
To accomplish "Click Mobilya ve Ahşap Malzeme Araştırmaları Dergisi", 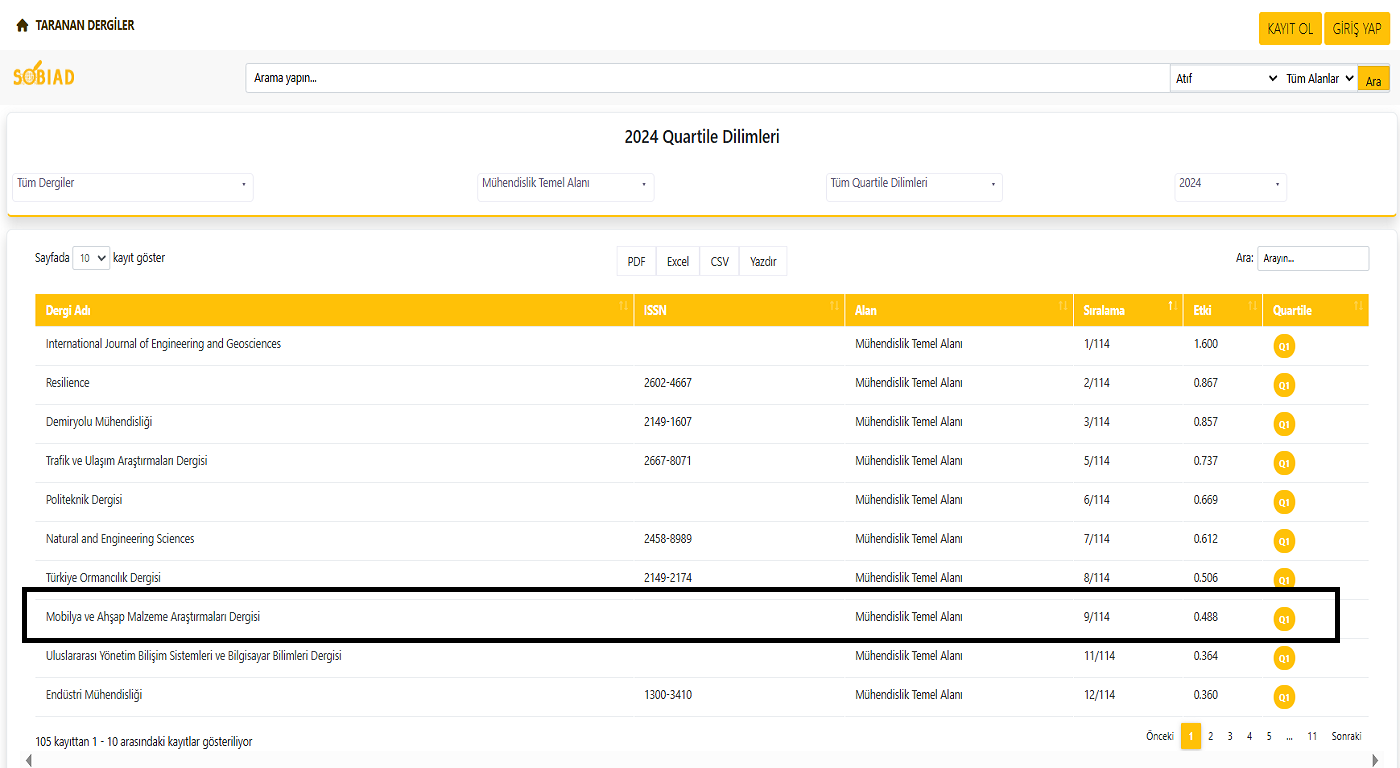I will 153,617.
